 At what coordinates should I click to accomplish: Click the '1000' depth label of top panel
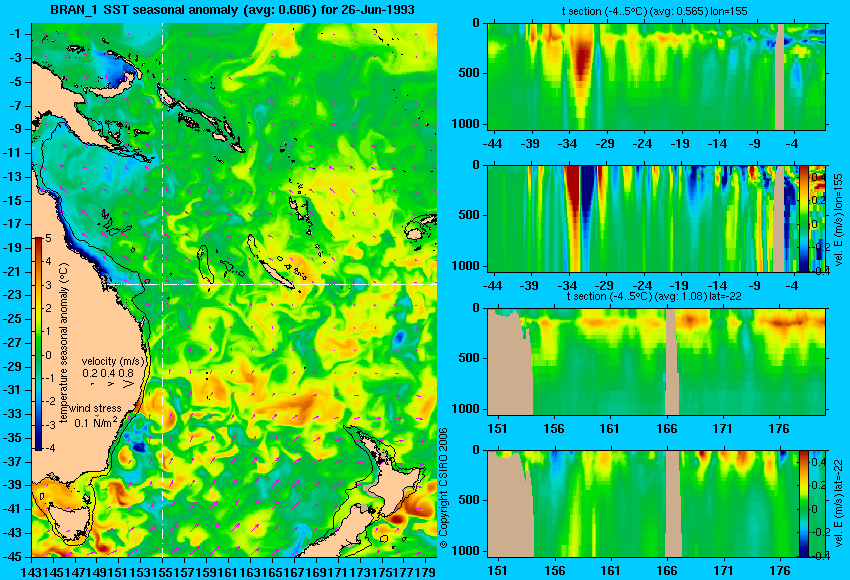466,124
